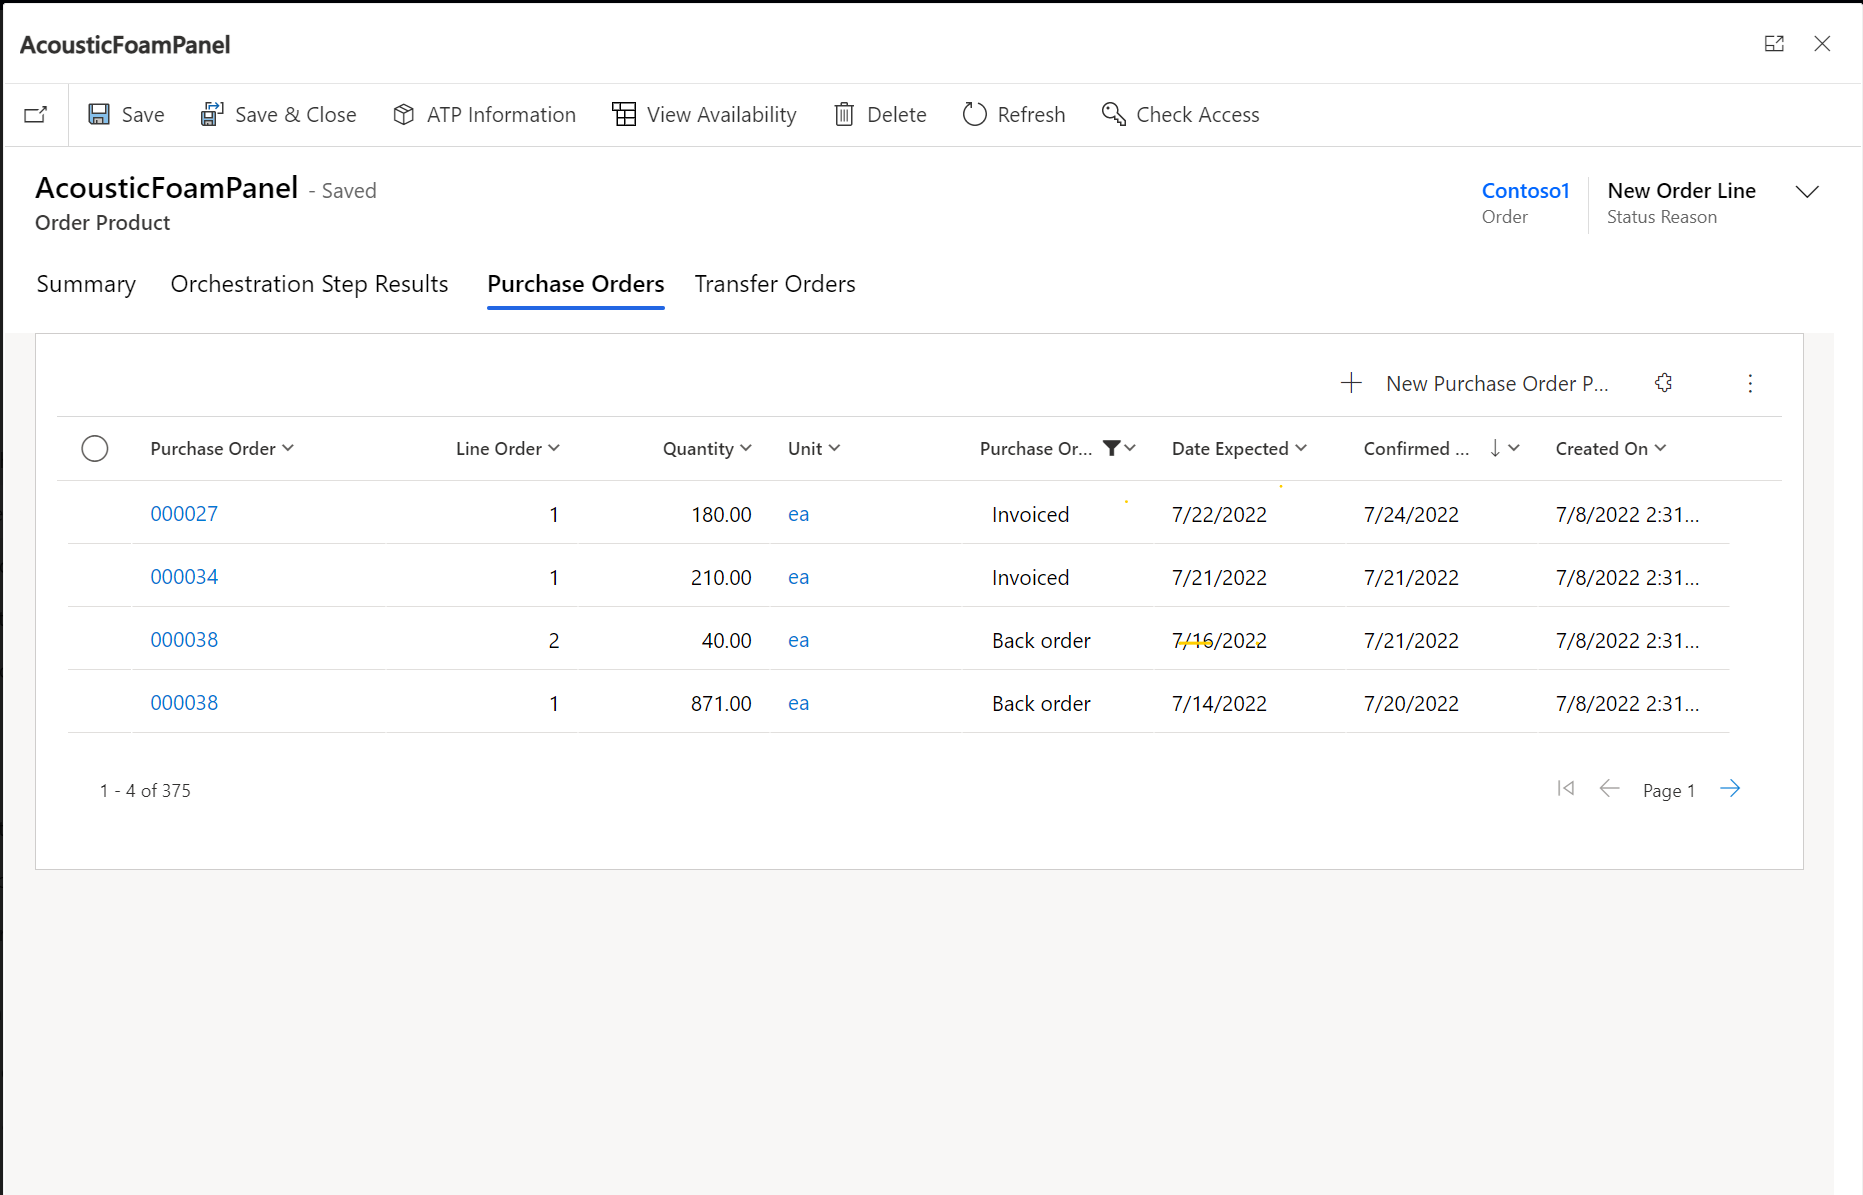Refresh the Purchase Orders subgrid icon
The width and height of the screenshot is (1863, 1195).
point(1664,382)
